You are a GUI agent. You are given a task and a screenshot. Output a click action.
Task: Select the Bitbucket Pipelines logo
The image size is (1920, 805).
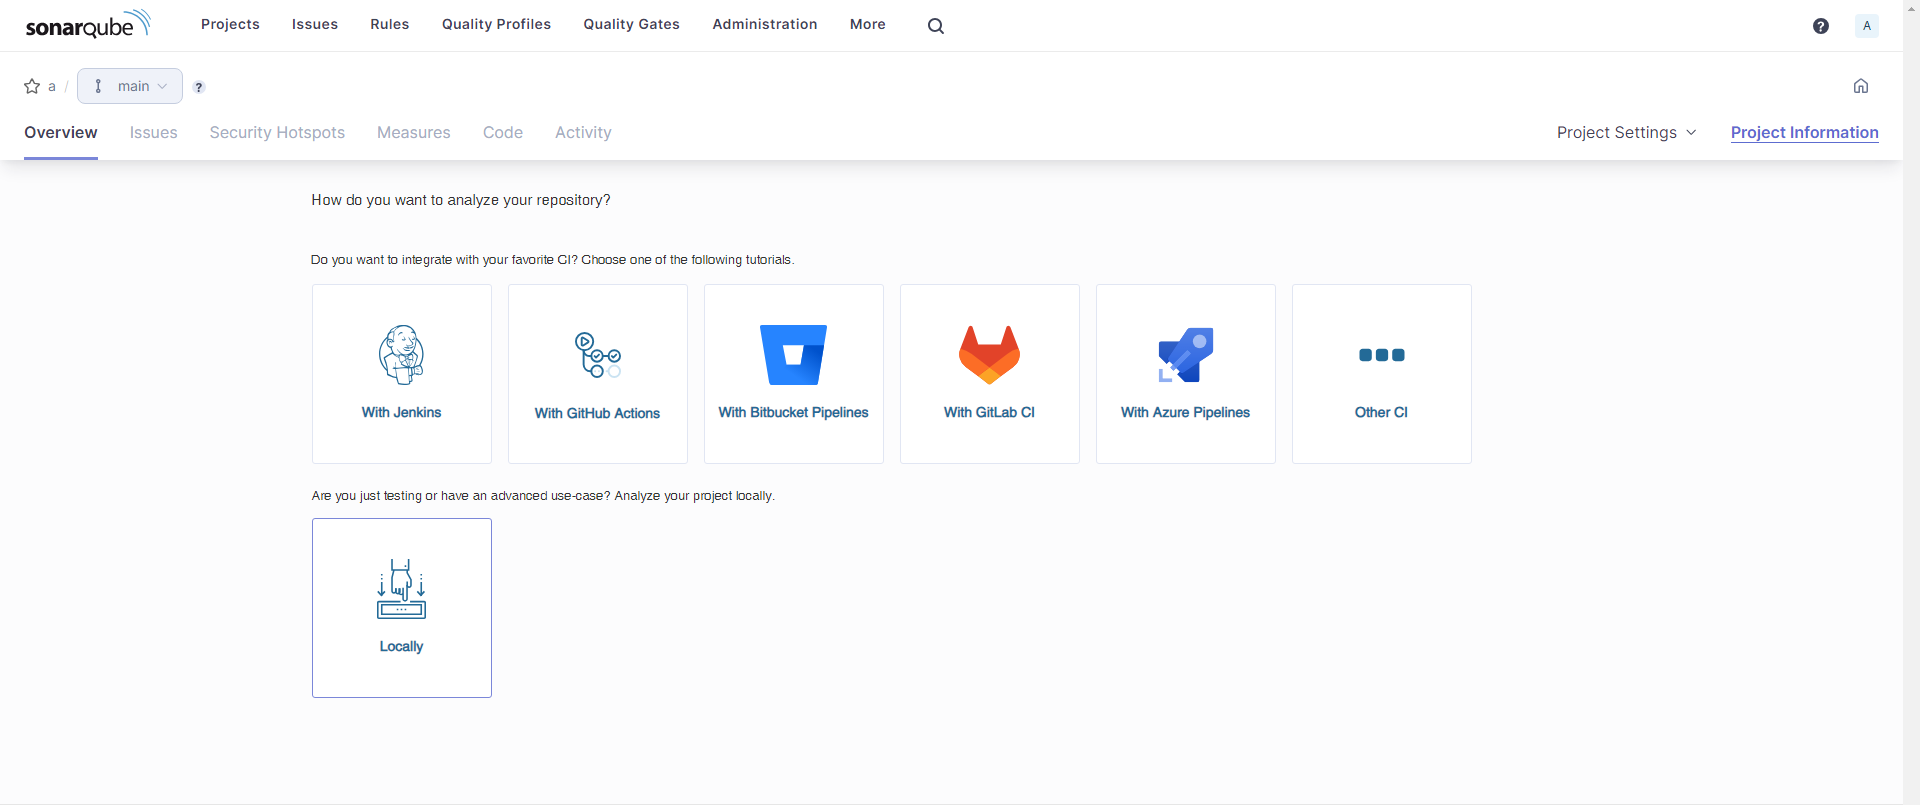(794, 355)
